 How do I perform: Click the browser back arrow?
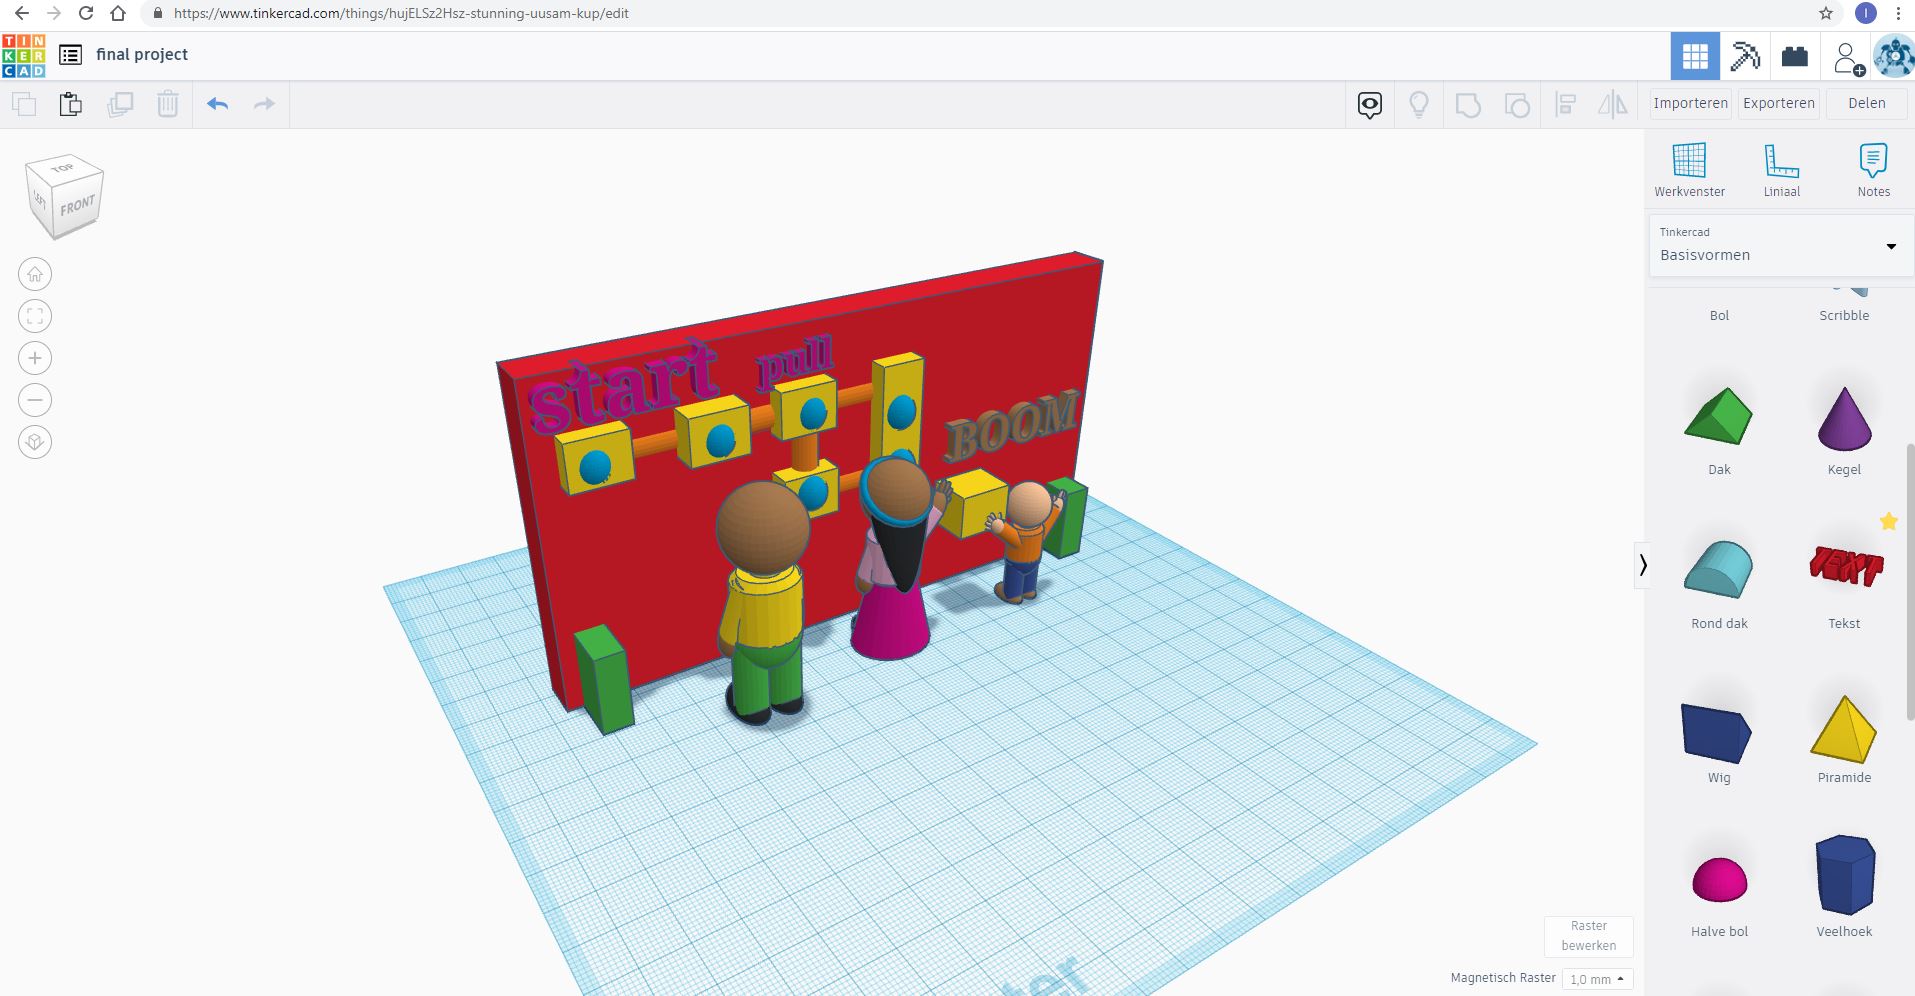tap(22, 13)
